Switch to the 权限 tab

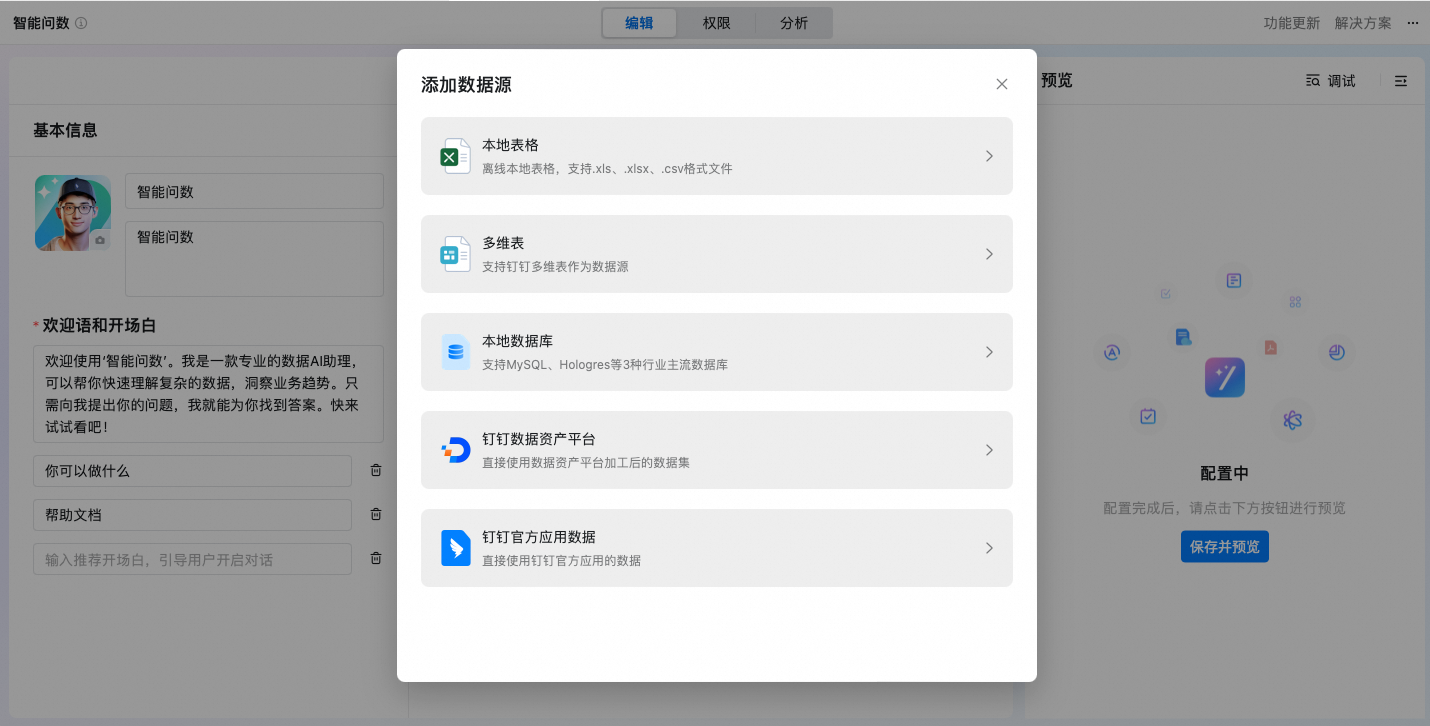click(x=716, y=23)
